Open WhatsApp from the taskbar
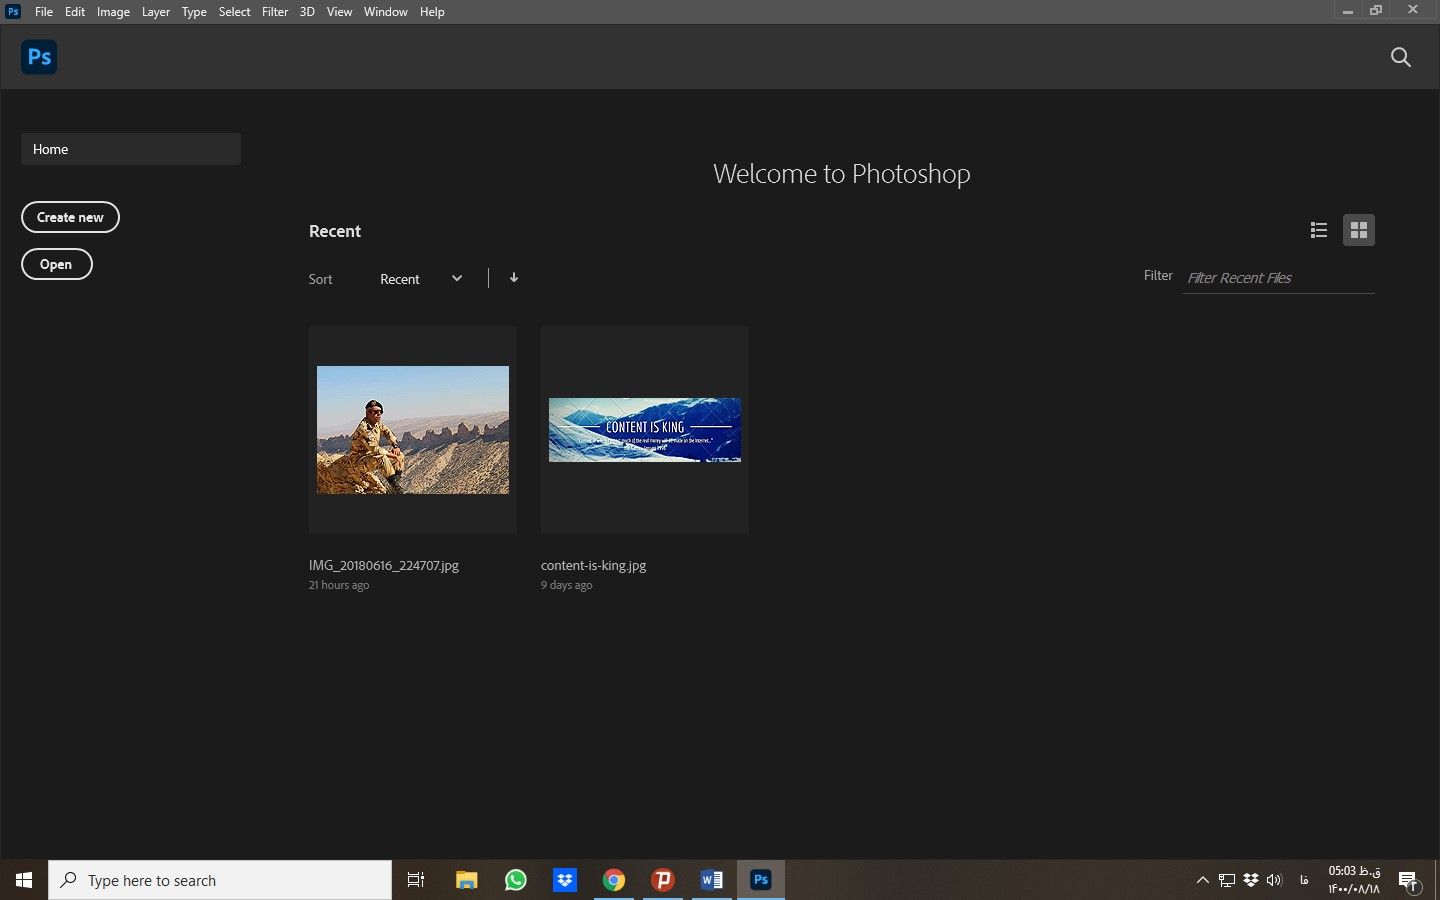Viewport: 1440px width, 900px height. (516, 880)
